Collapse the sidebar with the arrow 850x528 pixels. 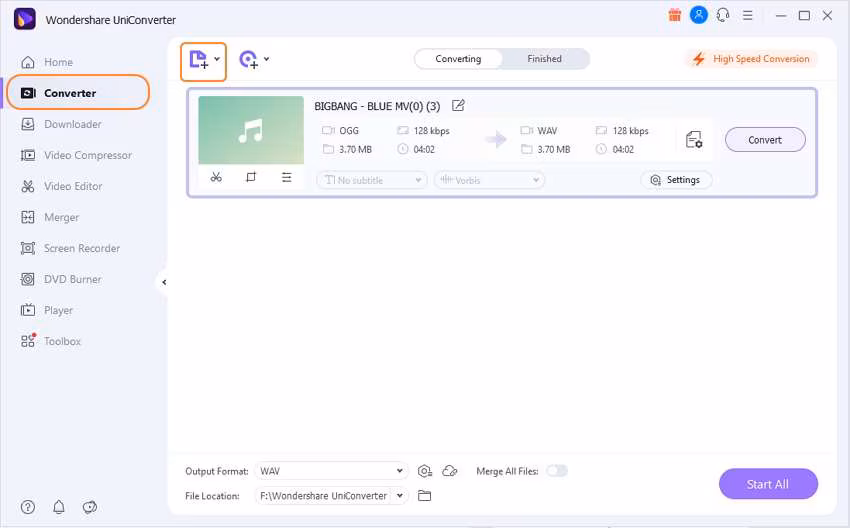(164, 282)
